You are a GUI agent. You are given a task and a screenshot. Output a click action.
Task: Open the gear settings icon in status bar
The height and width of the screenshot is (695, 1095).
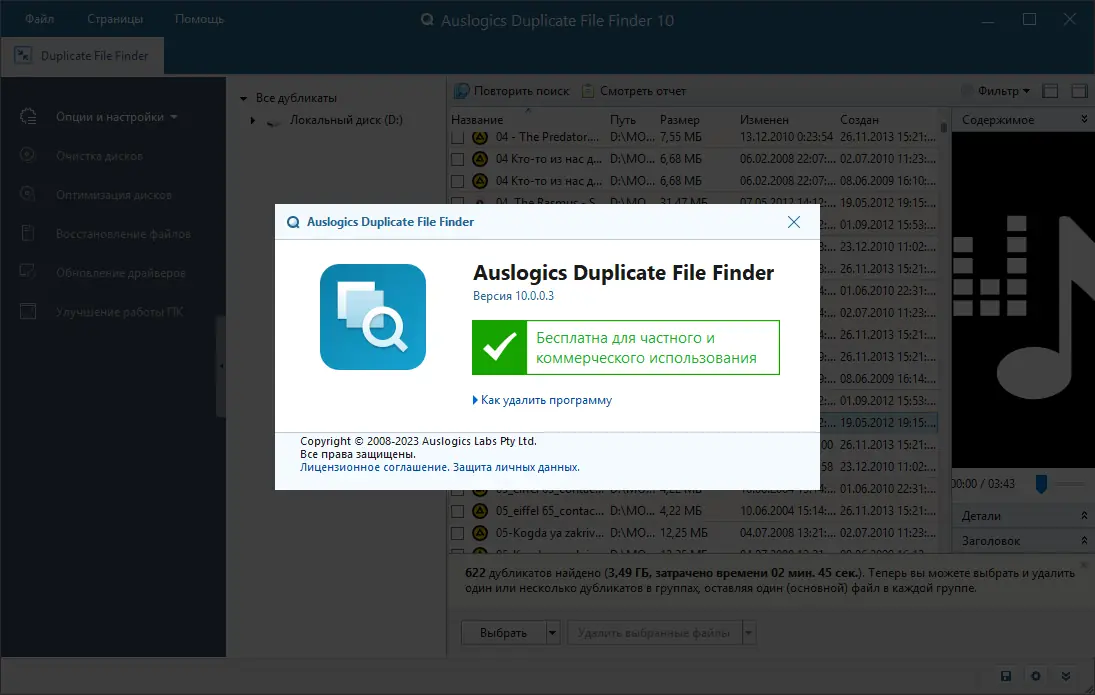1036,675
